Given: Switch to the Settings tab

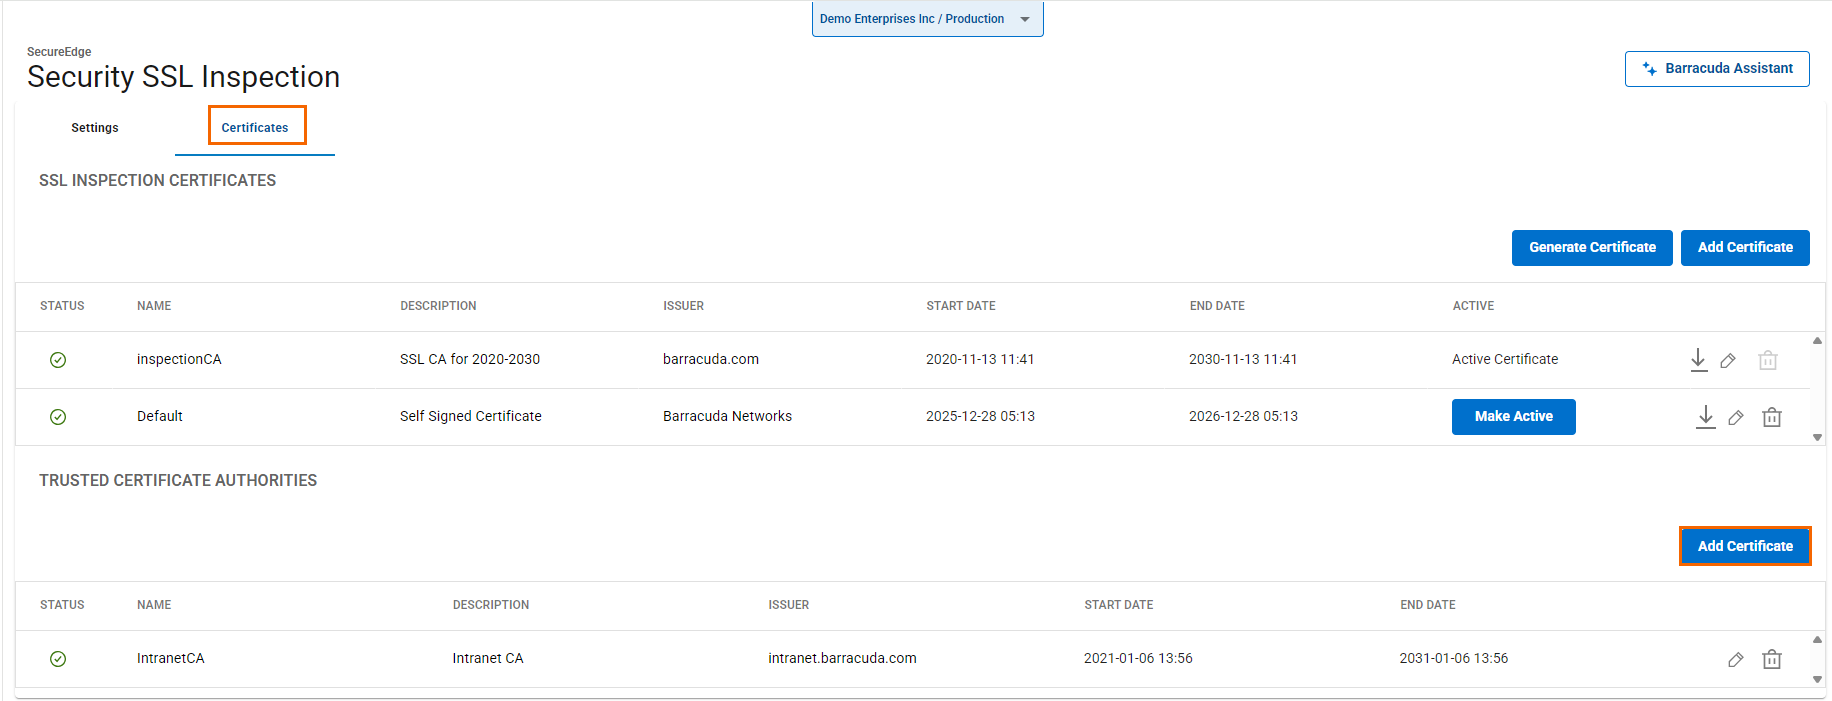Looking at the screenshot, I should (95, 128).
